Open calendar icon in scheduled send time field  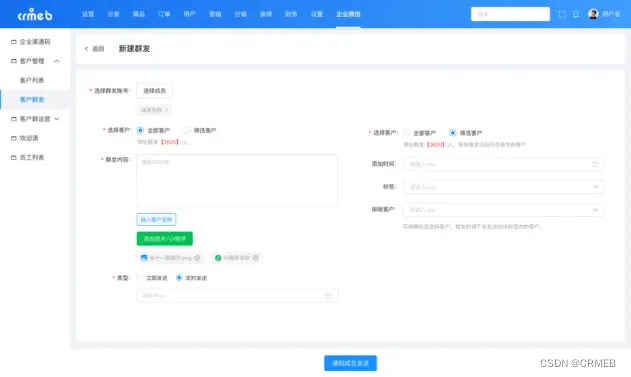tap(328, 296)
